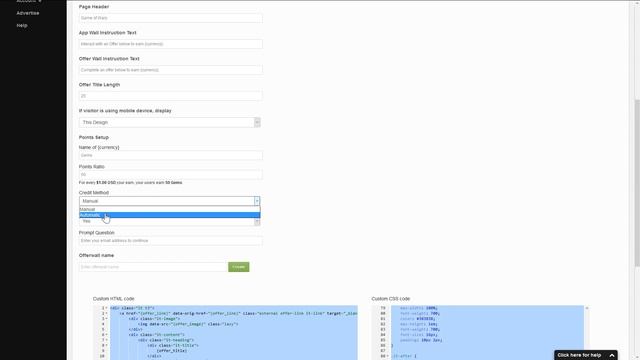Image resolution: width=640 pixels, height=360 pixels.
Task: Click the Name of currency field
Action: pyautogui.click(x=171, y=155)
